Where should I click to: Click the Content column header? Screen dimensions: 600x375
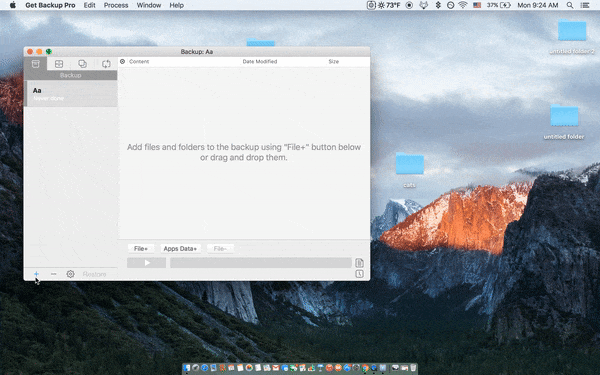pos(139,62)
